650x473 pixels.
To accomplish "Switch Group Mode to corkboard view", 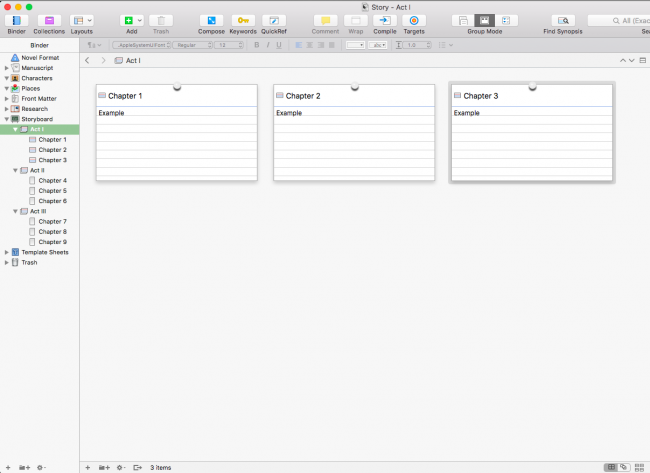I will [x=484, y=20].
